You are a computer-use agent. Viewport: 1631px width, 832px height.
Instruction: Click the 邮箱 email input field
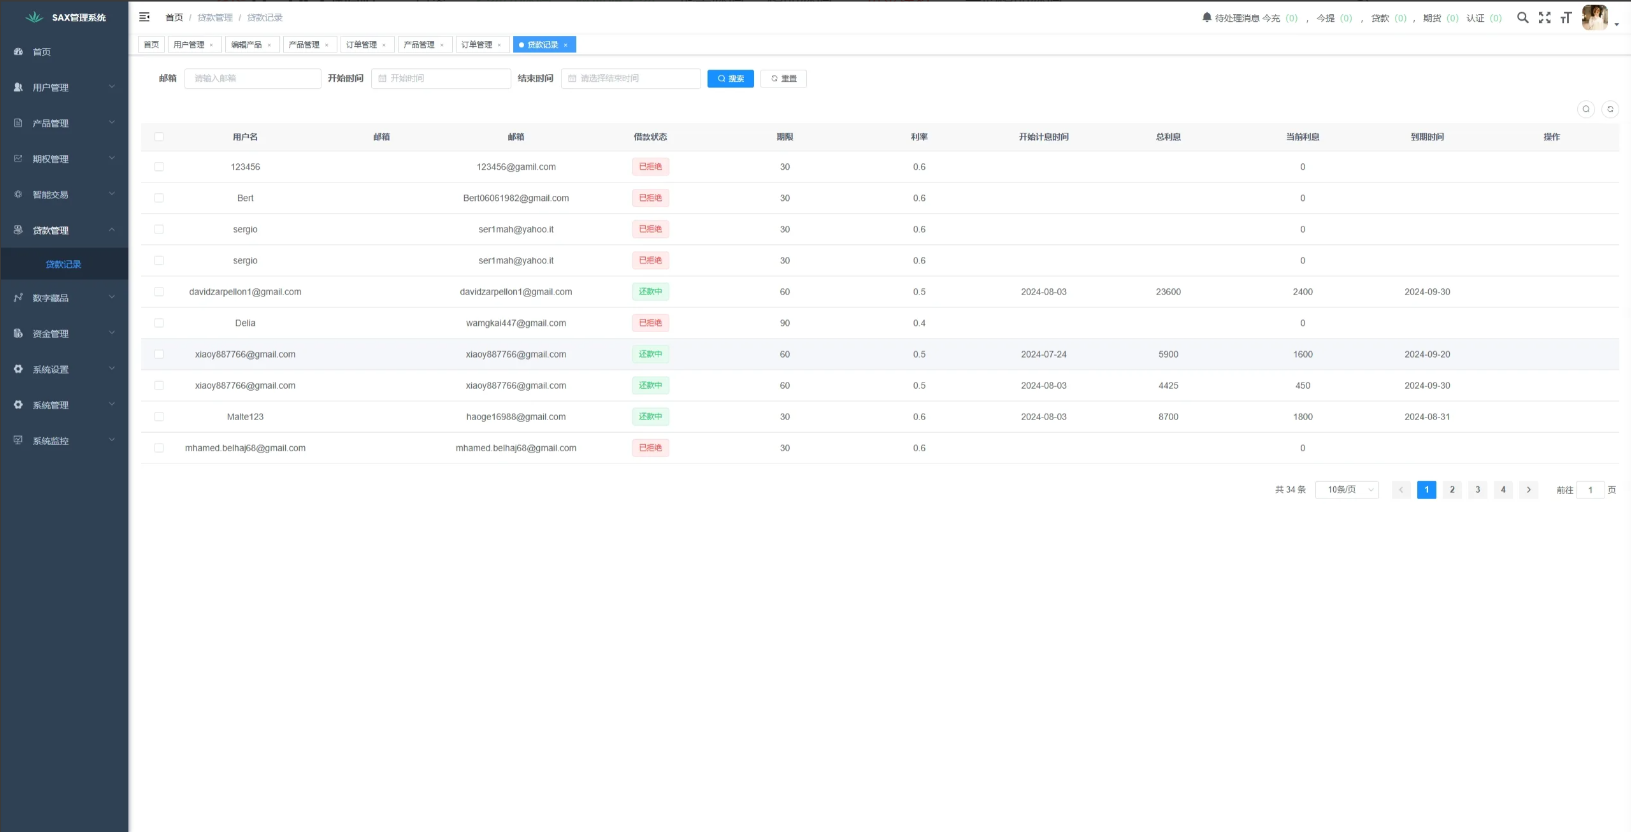[252, 78]
